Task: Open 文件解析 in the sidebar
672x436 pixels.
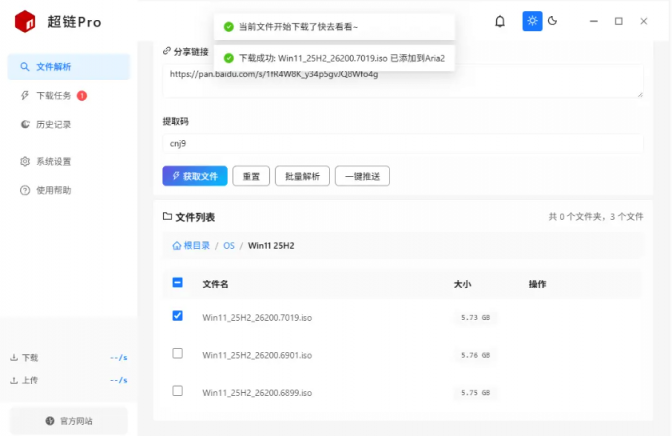Action: click(68, 67)
